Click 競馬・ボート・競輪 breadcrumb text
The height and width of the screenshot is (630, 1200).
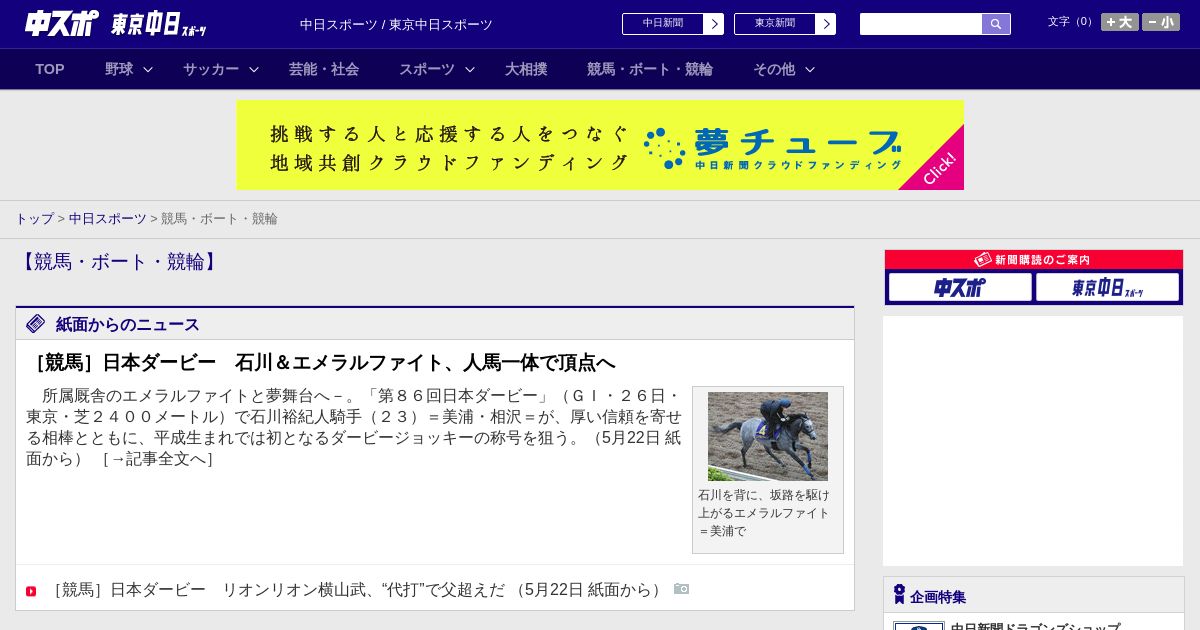pos(219,218)
